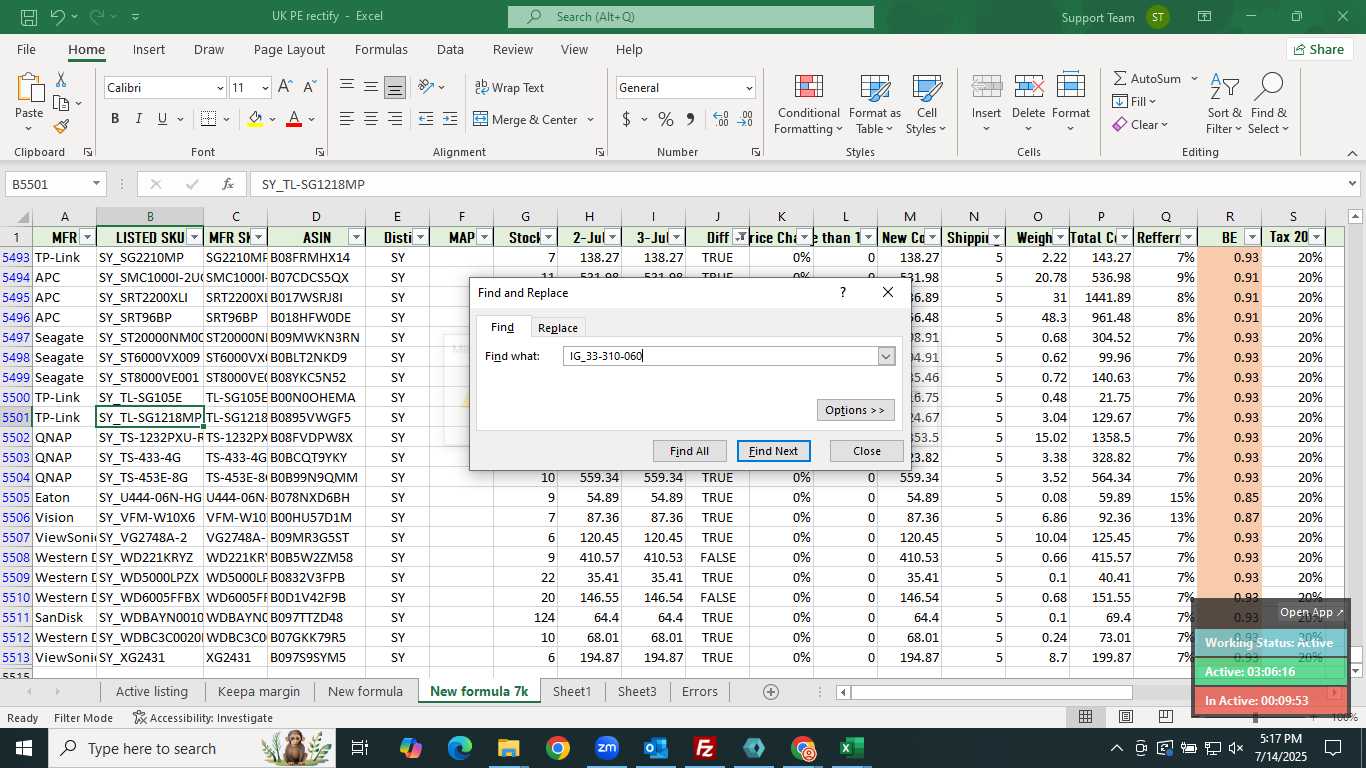Click the Increase Font Size icon
The width and height of the screenshot is (1366, 768).
[x=285, y=87]
